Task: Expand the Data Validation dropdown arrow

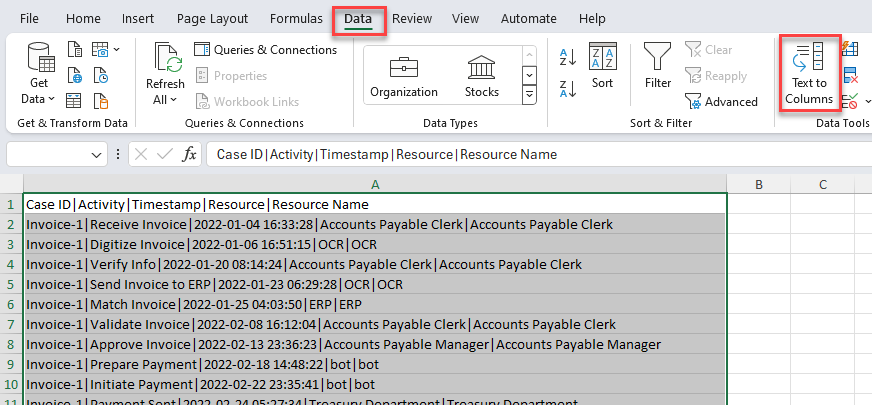Action: coord(867,102)
